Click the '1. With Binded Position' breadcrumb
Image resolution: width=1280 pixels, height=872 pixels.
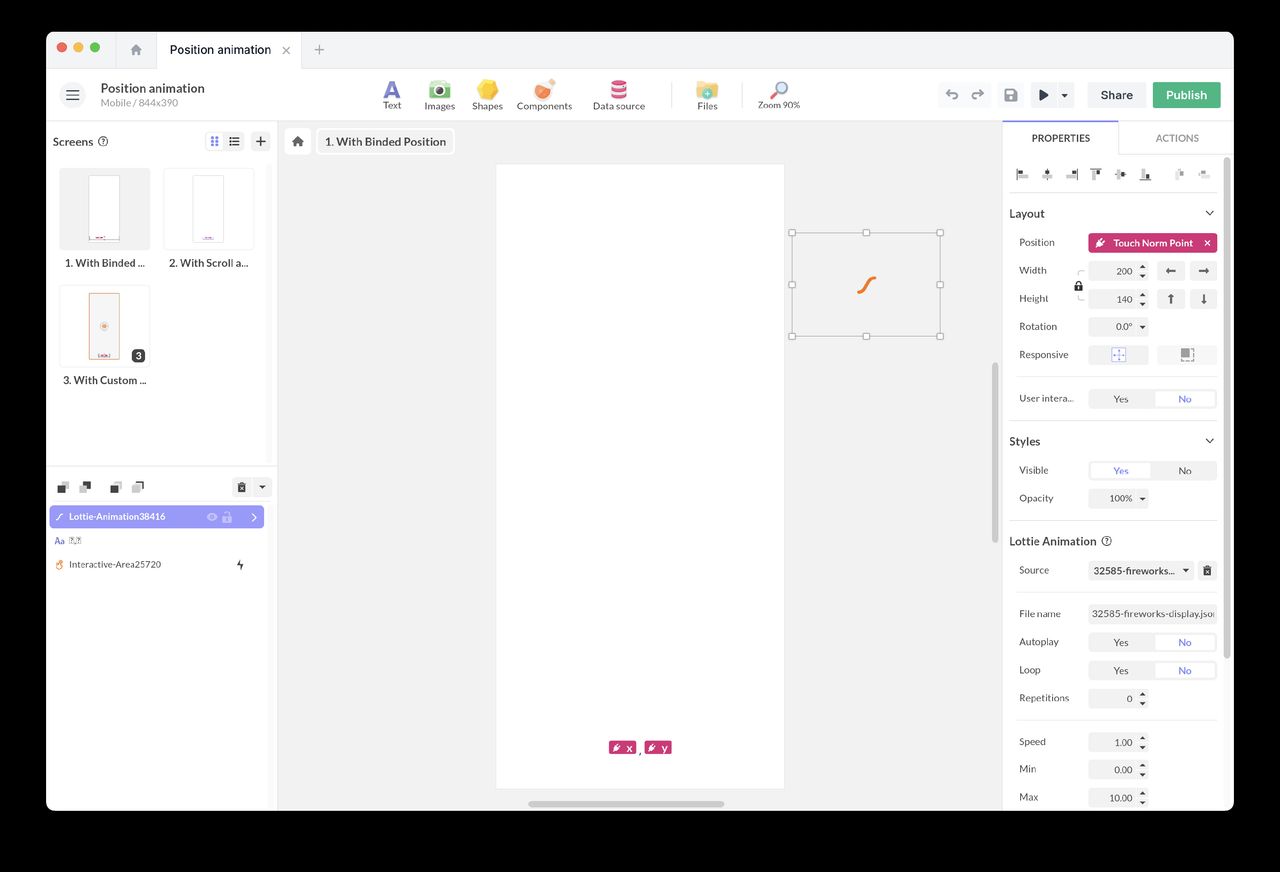386,141
